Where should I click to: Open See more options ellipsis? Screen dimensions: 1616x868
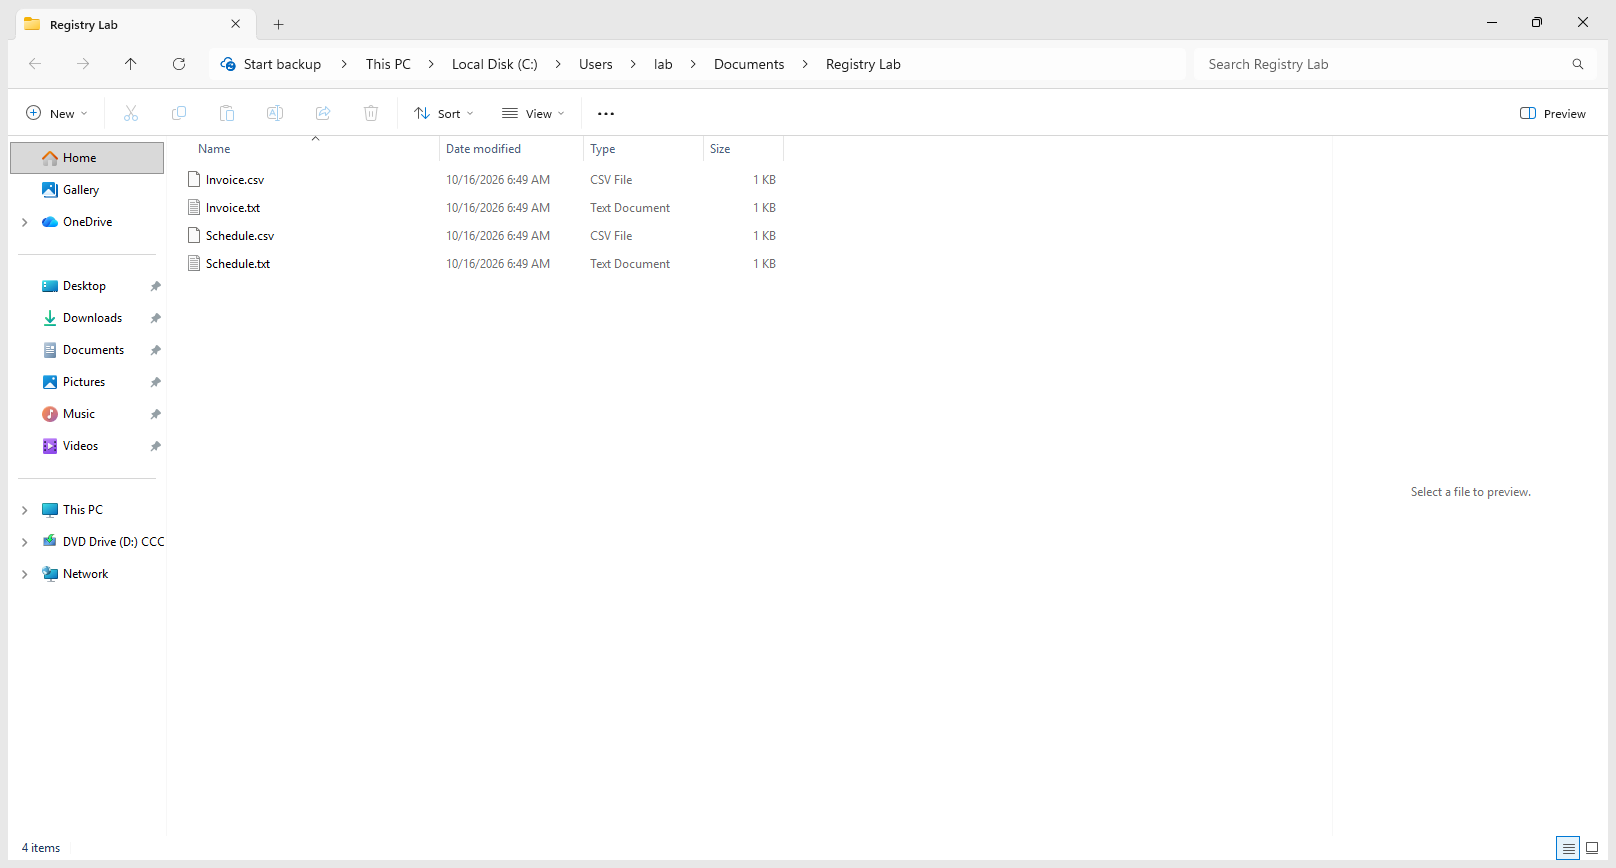[x=606, y=113]
